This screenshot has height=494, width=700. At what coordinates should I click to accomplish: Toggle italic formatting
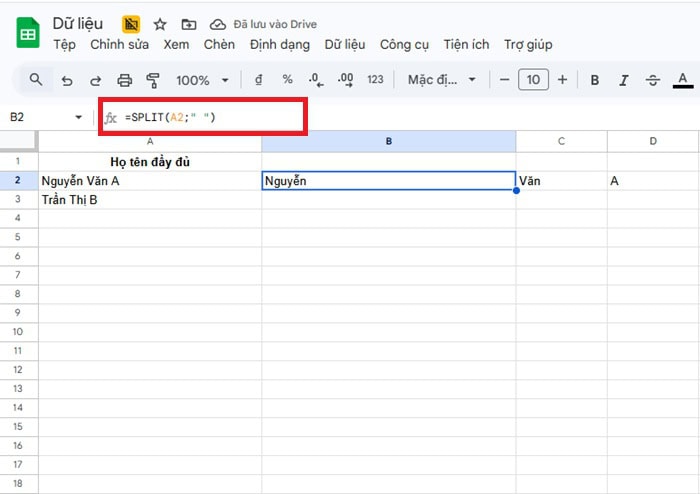(x=624, y=80)
